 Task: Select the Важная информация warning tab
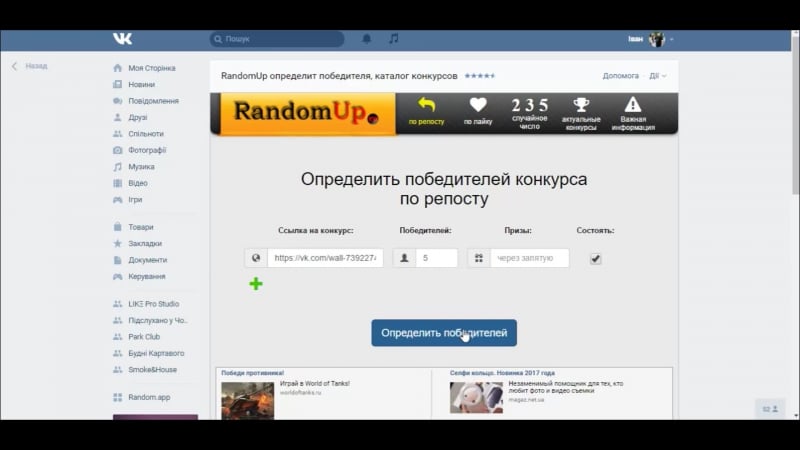pyautogui.click(x=633, y=114)
